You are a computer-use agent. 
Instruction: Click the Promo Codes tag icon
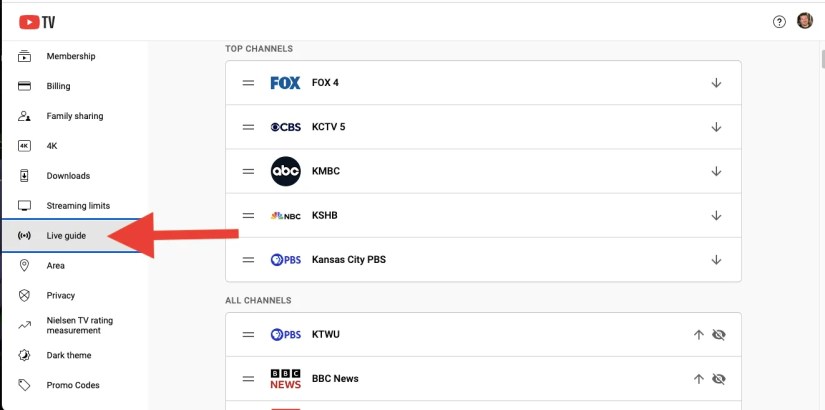[x=24, y=385]
